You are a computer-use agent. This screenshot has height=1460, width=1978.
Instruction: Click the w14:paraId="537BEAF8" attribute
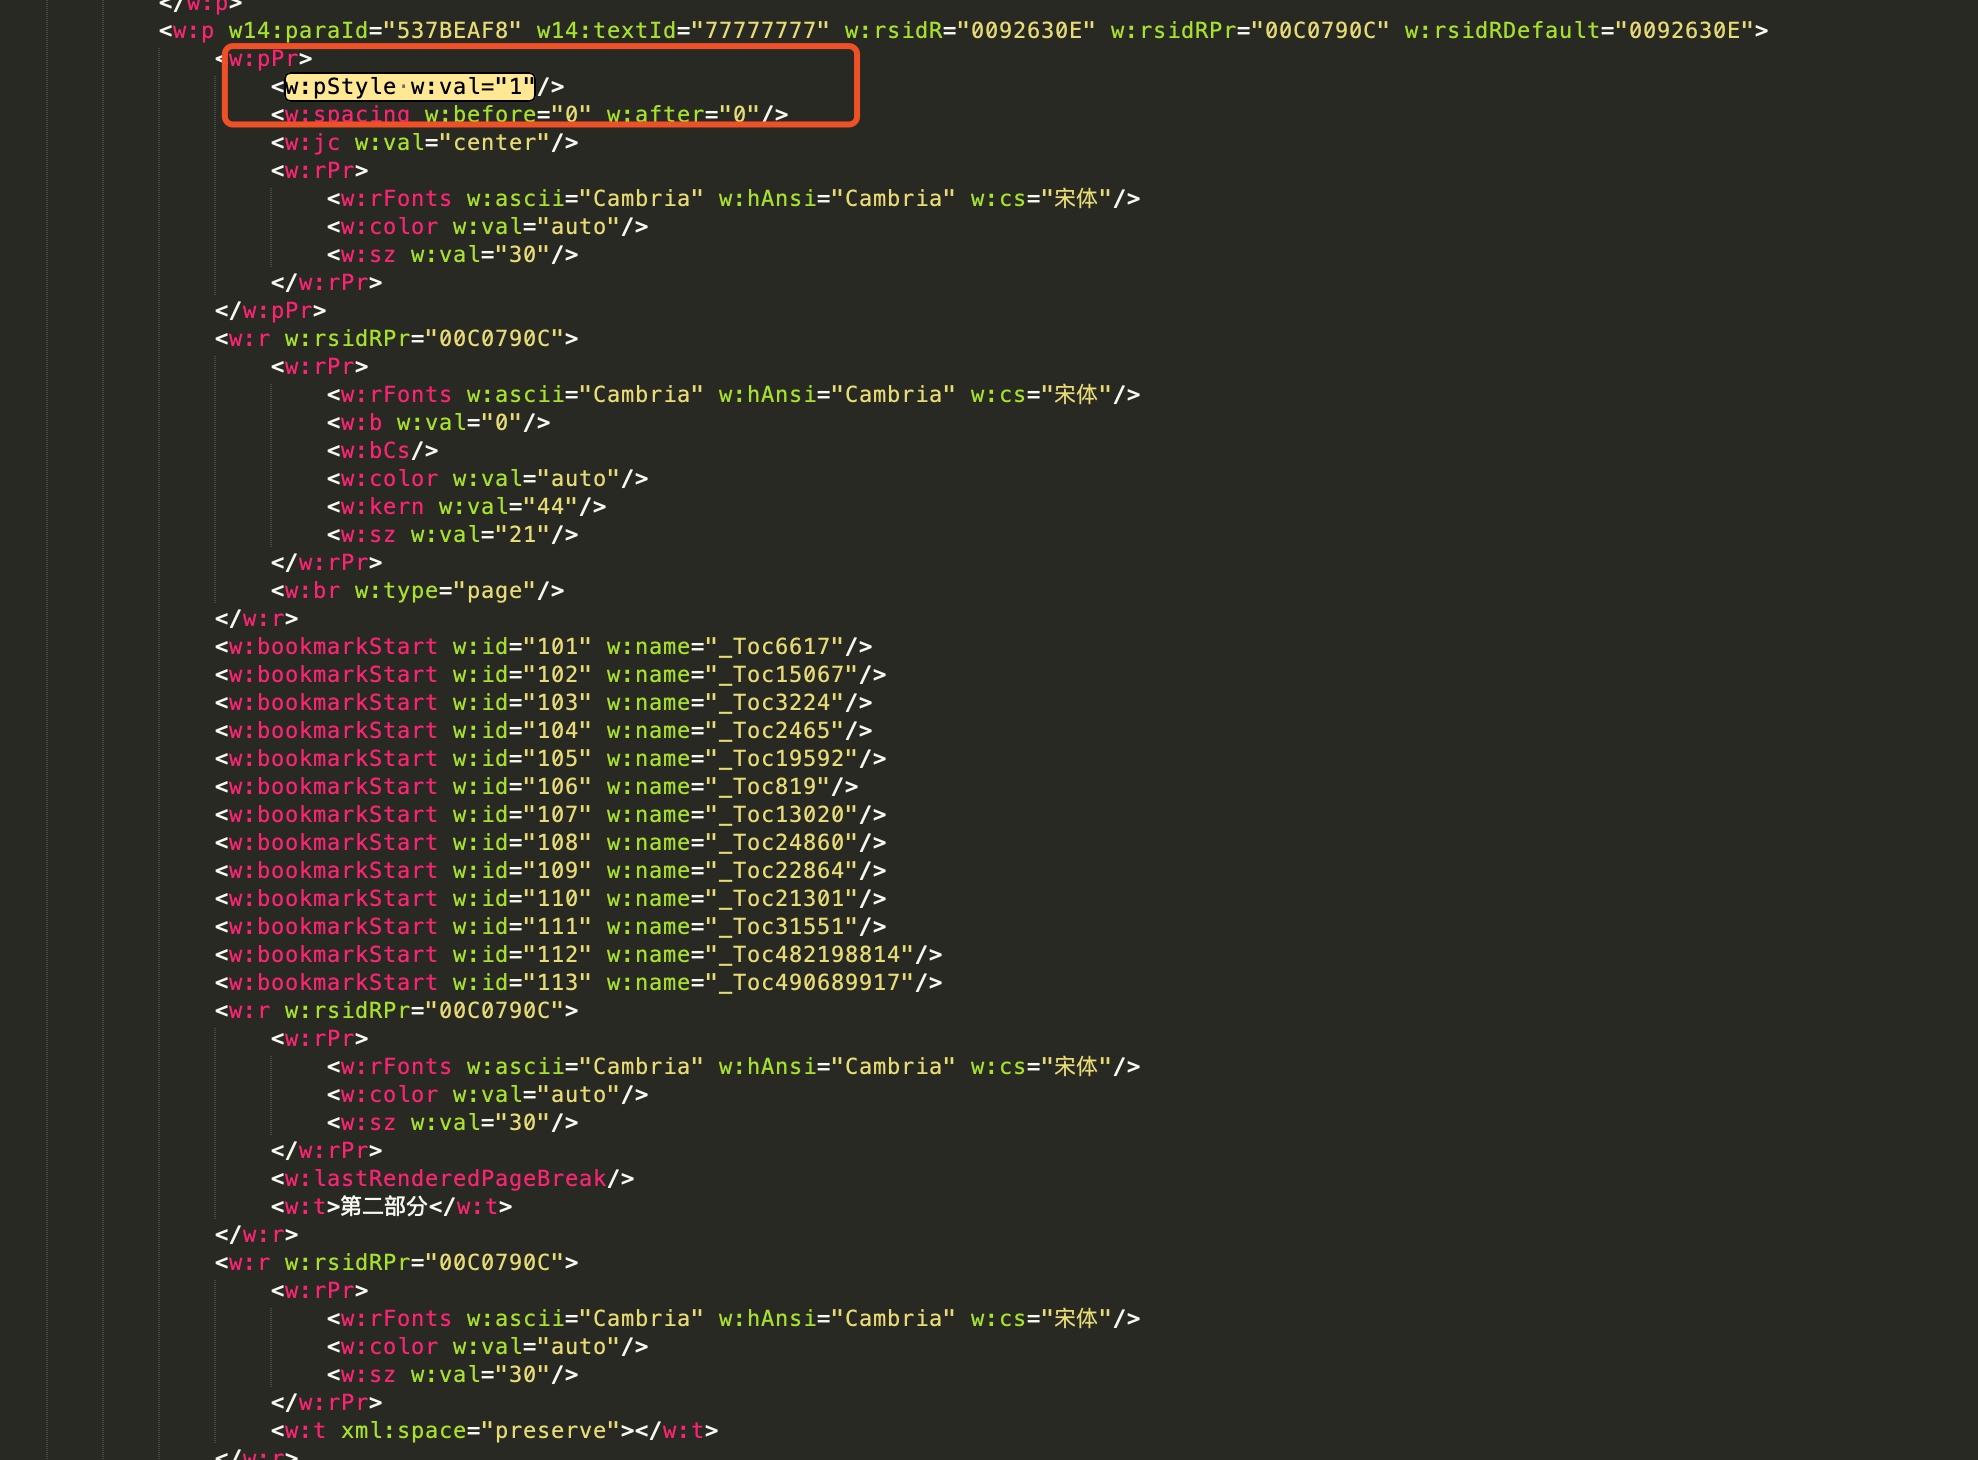(x=374, y=31)
